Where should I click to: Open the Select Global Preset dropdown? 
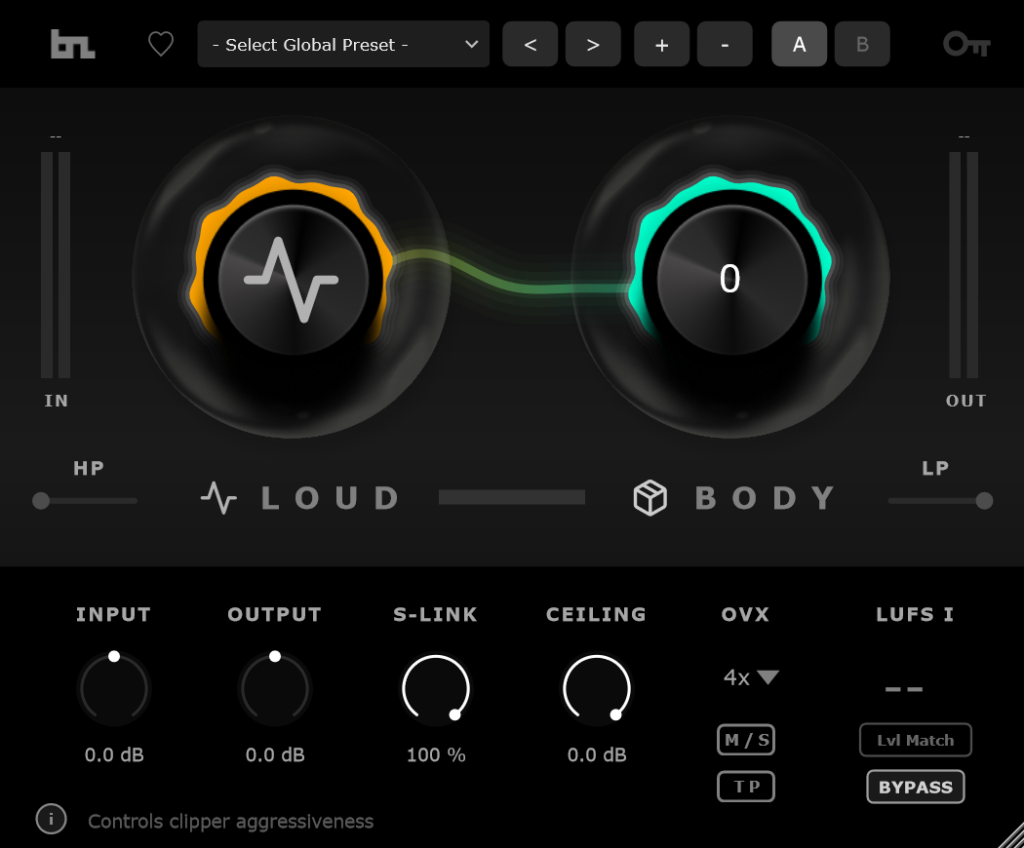pyautogui.click(x=343, y=45)
